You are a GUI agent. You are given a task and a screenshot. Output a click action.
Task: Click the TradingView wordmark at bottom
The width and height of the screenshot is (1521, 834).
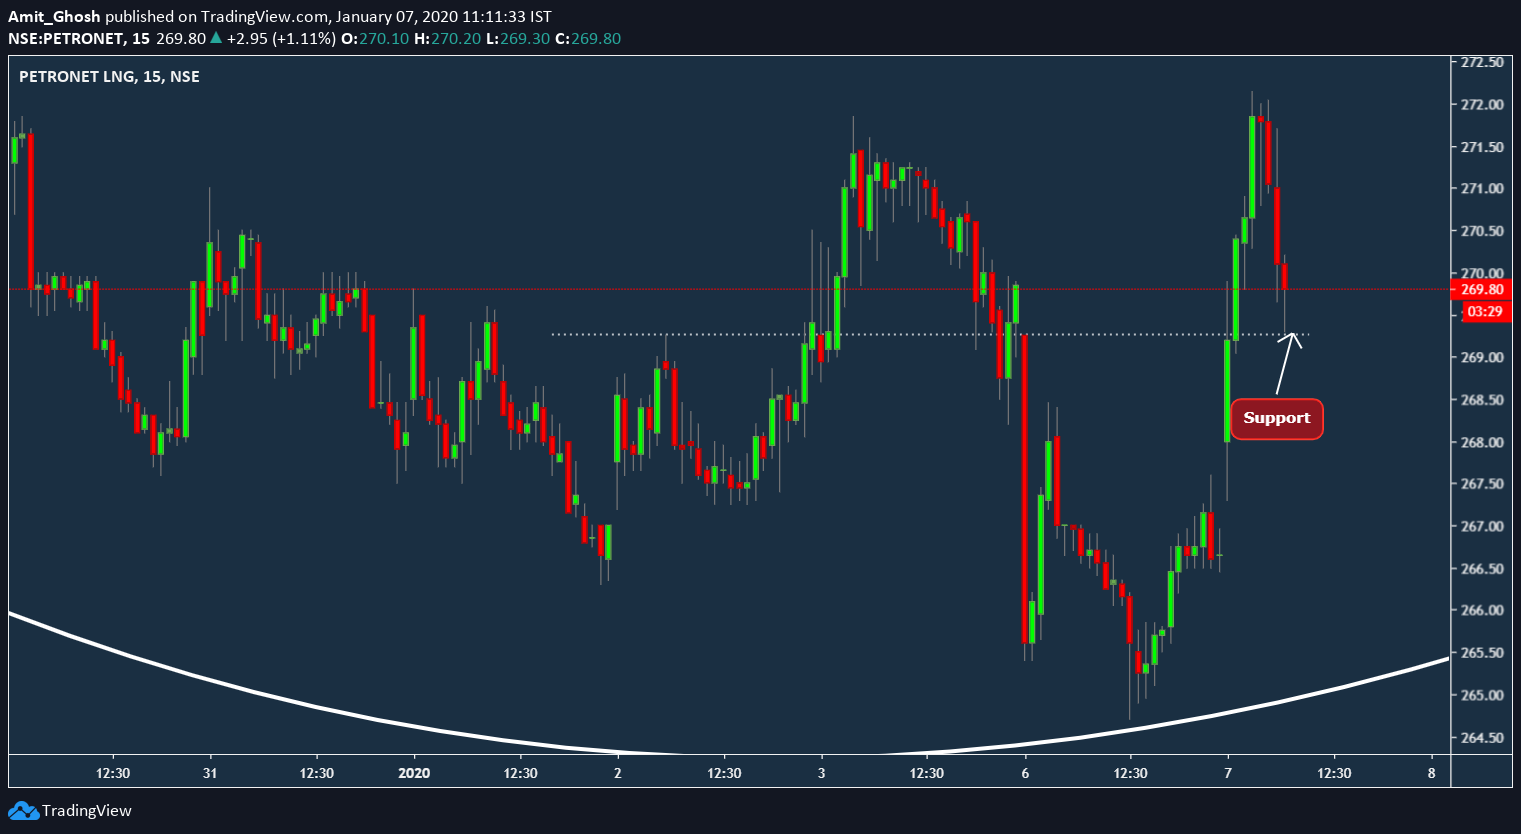point(86,811)
